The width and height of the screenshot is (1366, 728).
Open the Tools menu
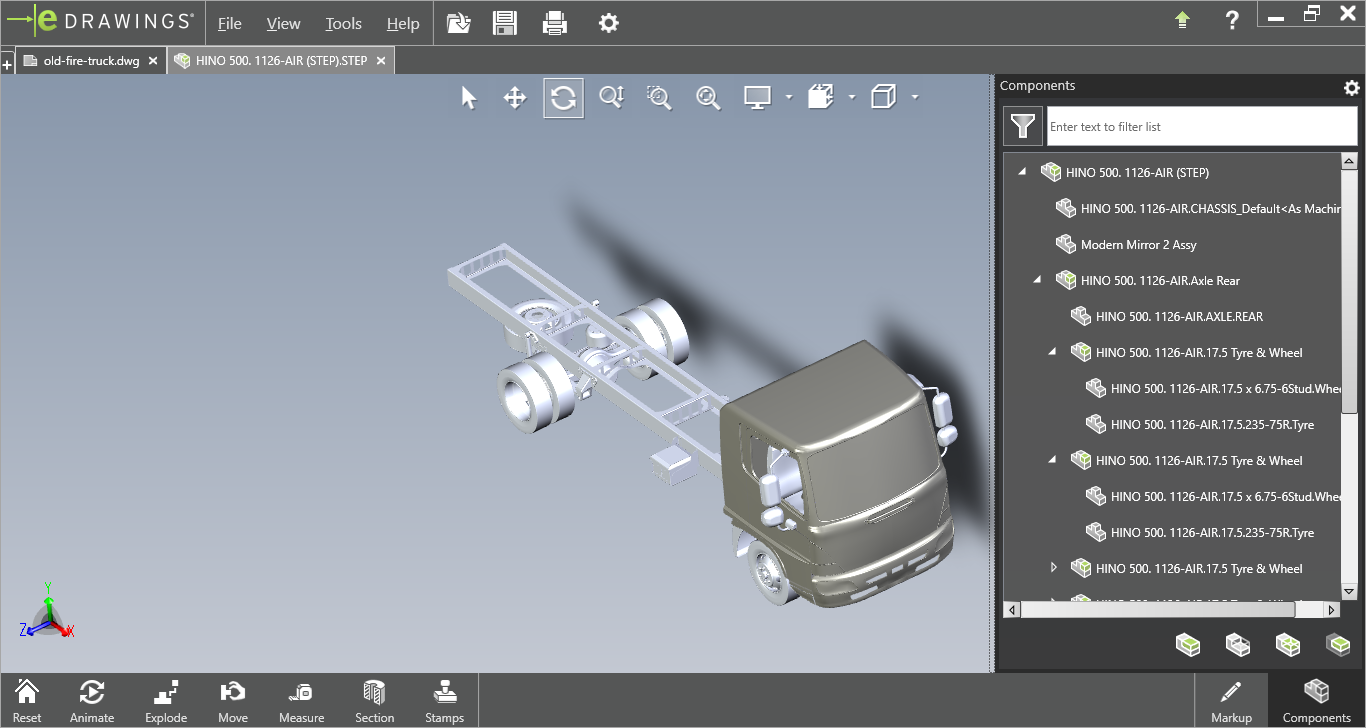point(343,24)
